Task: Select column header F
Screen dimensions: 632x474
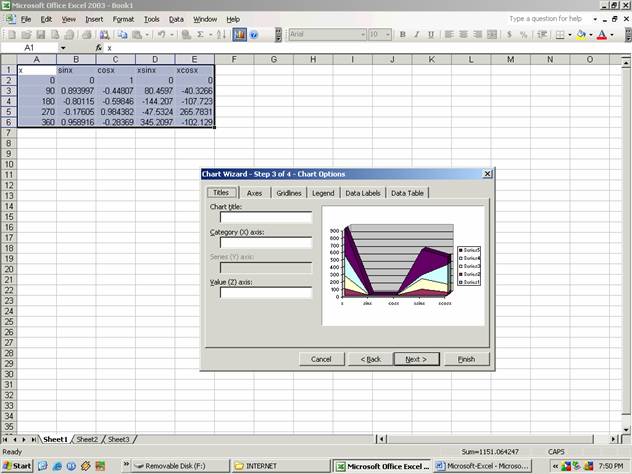Action: [x=234, y=60]
